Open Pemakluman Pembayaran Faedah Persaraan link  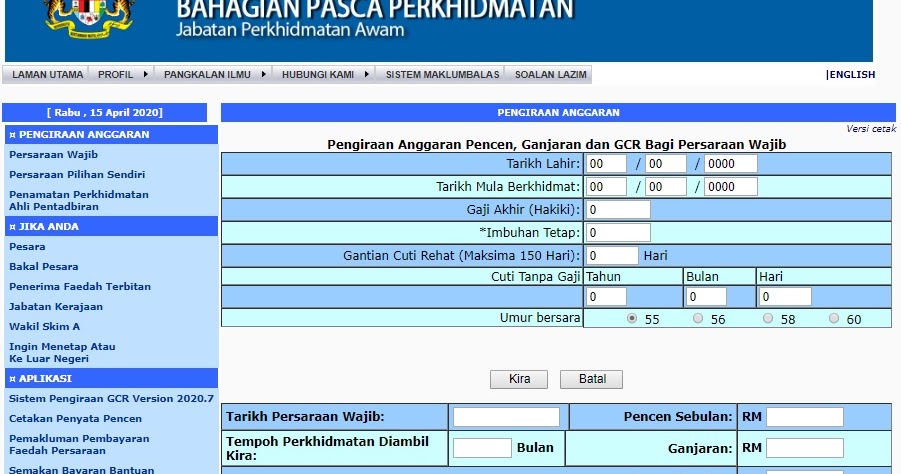79,445
